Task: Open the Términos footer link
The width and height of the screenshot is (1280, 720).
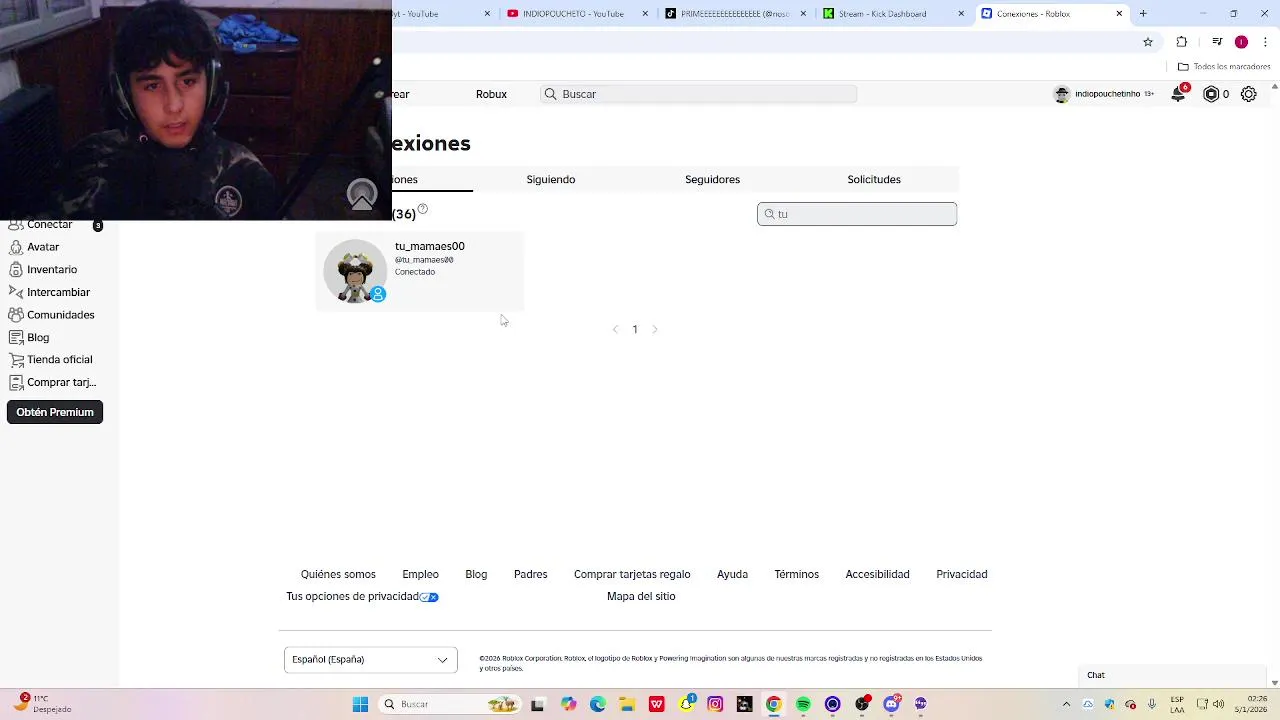Action: tap(796, 575)
